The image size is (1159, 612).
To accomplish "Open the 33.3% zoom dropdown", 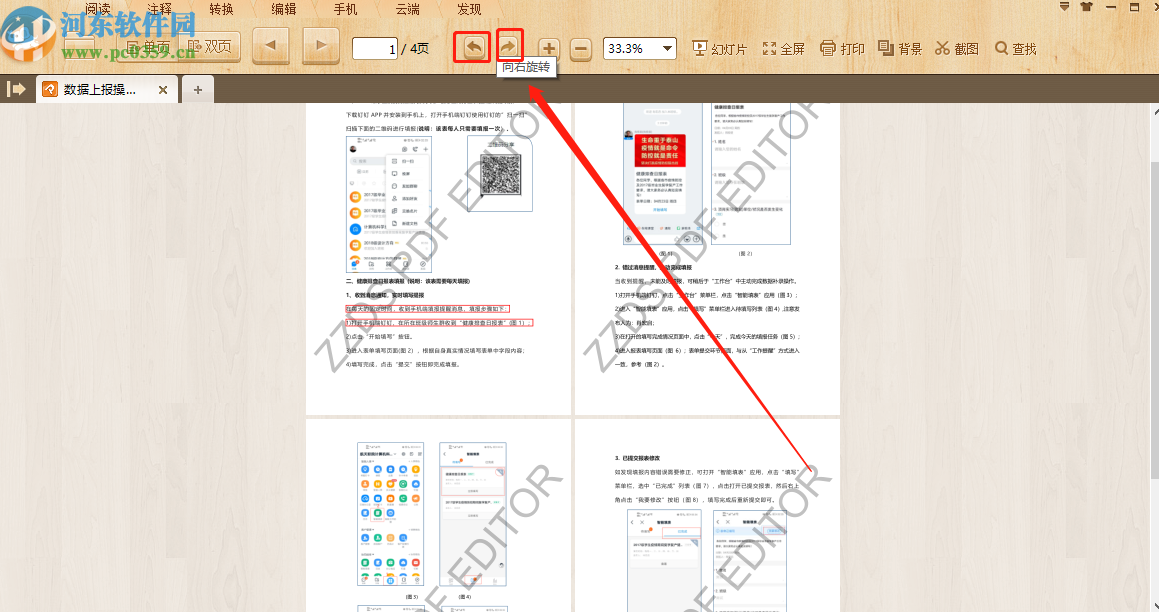I will (639, 49).
